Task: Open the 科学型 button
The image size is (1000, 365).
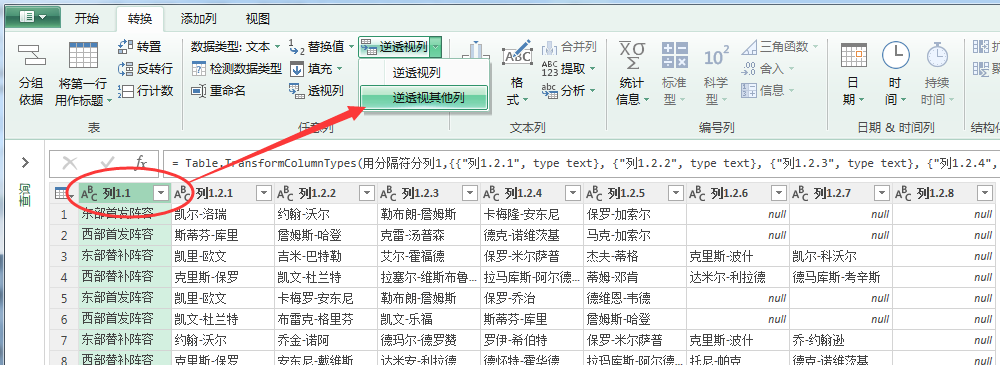Action: 716,74
